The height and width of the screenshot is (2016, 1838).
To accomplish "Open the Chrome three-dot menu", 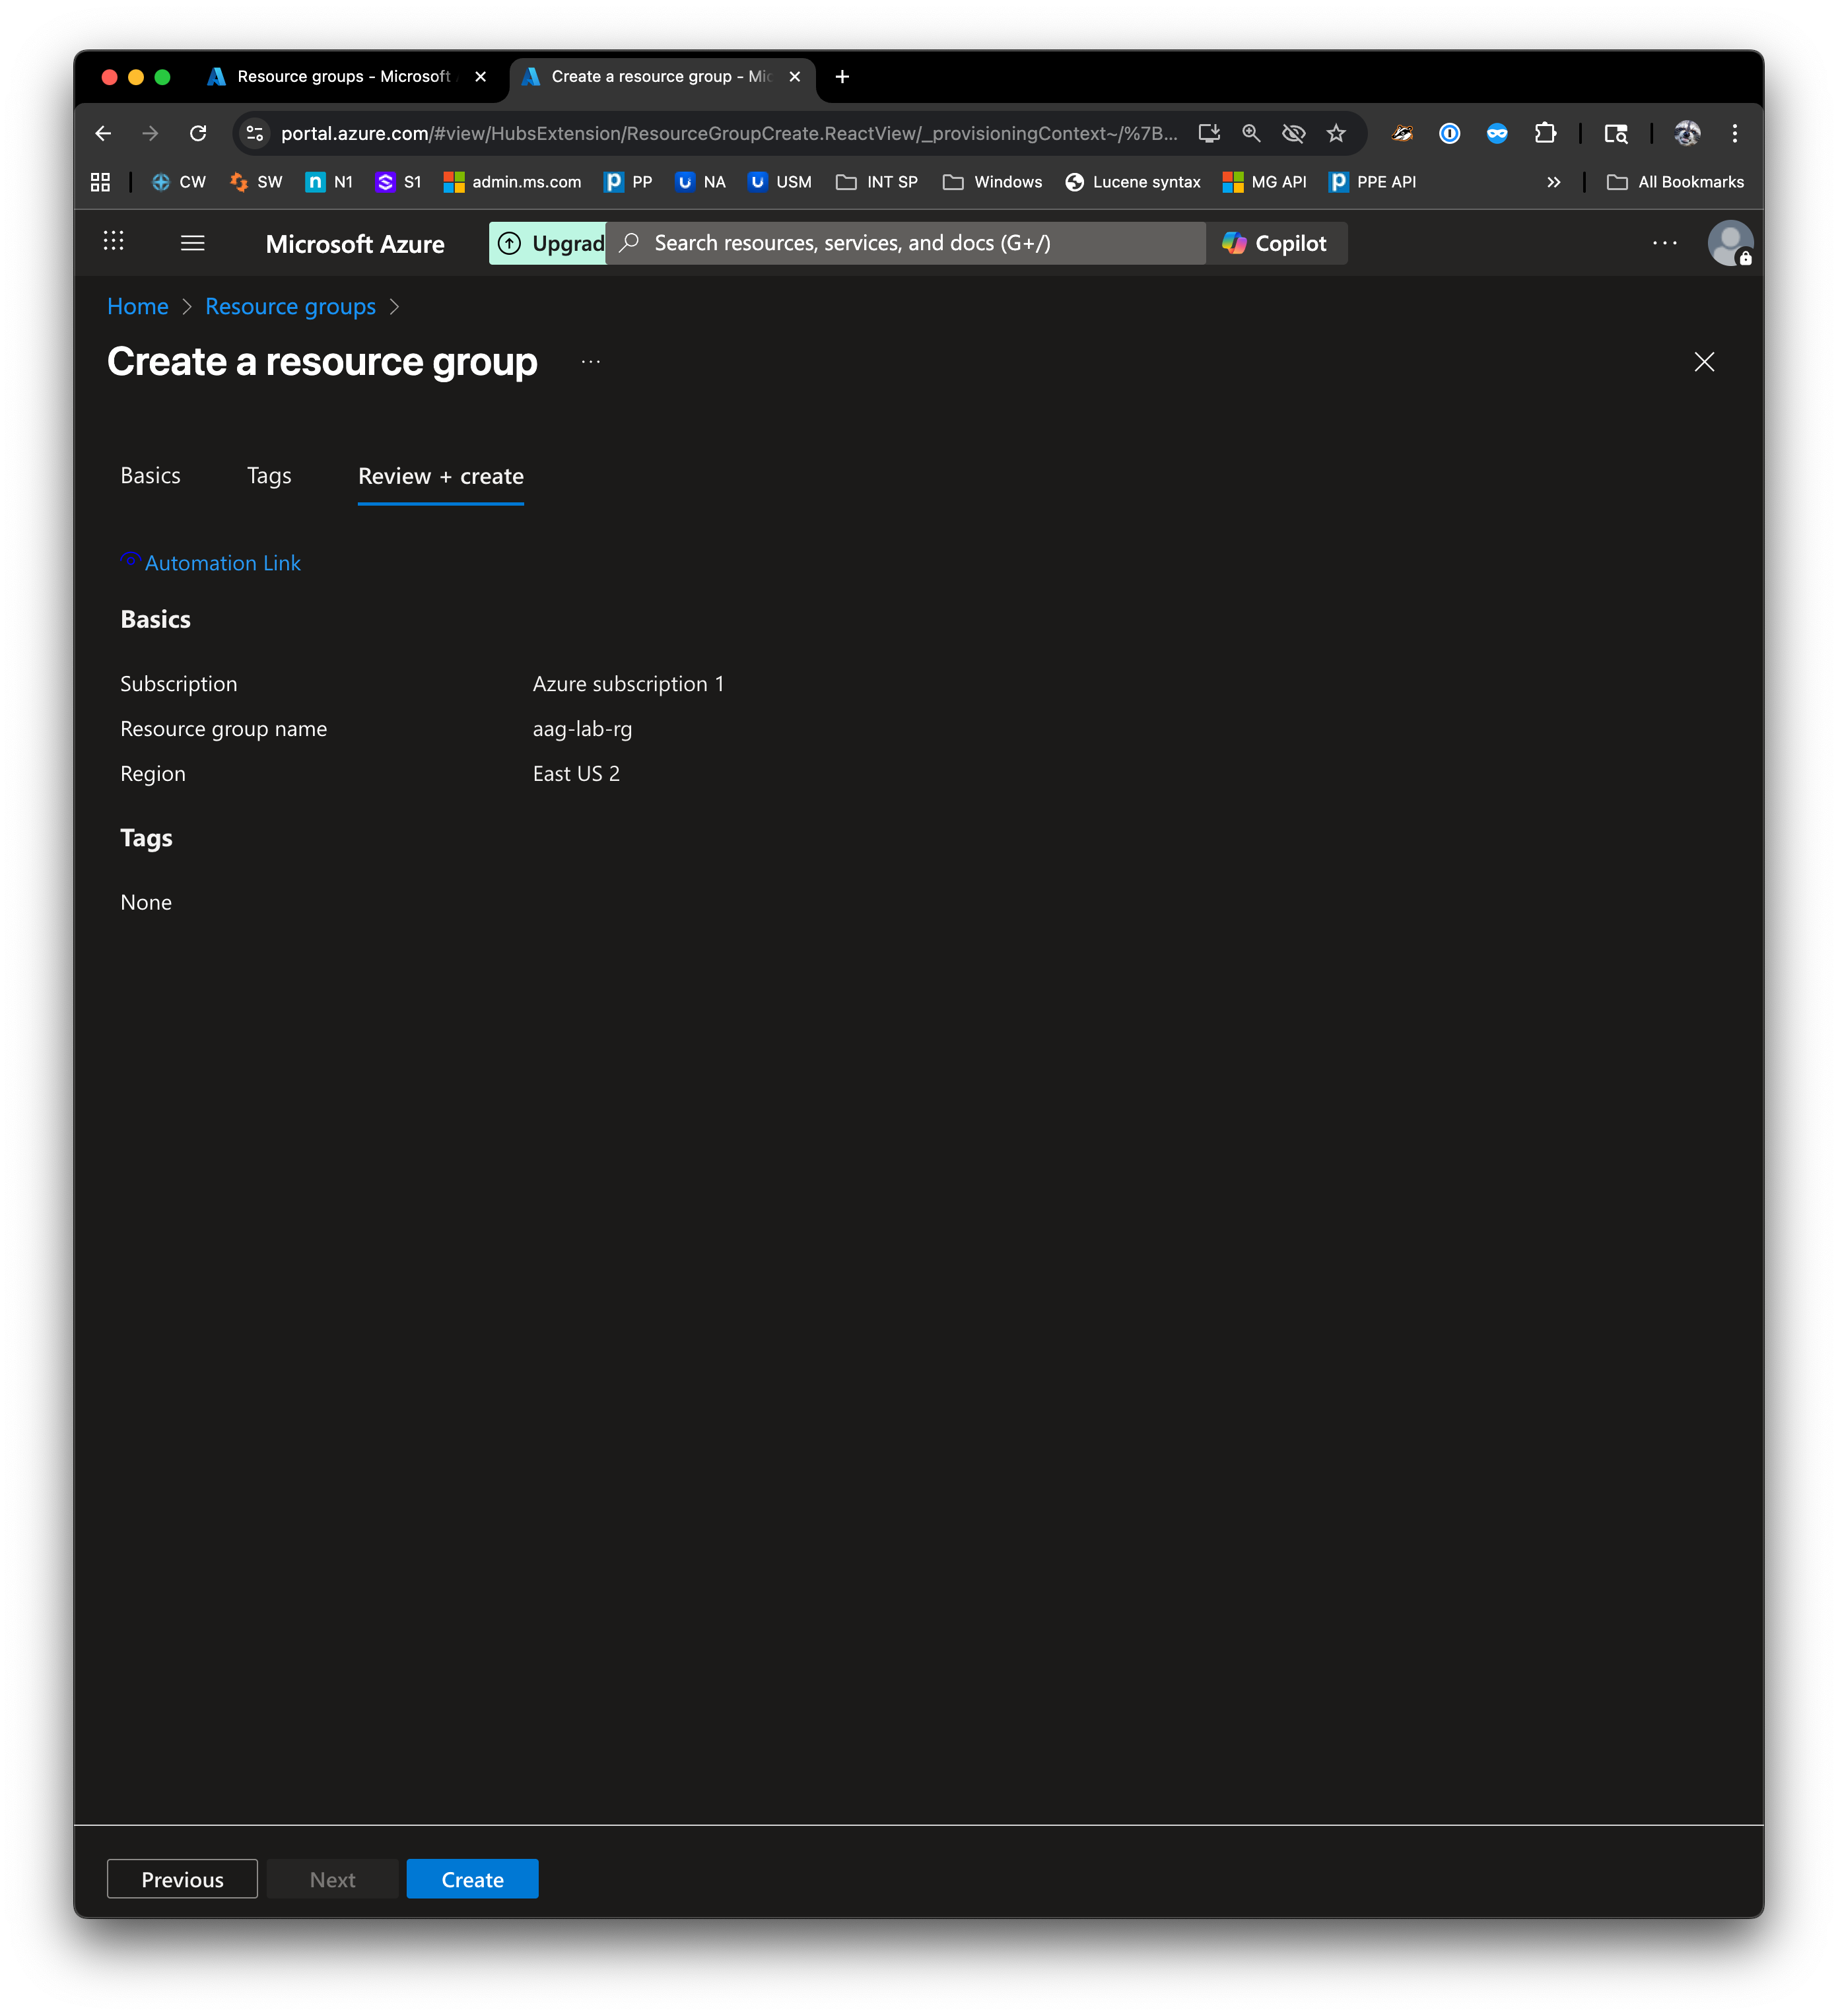I will tap(1734, 133).
